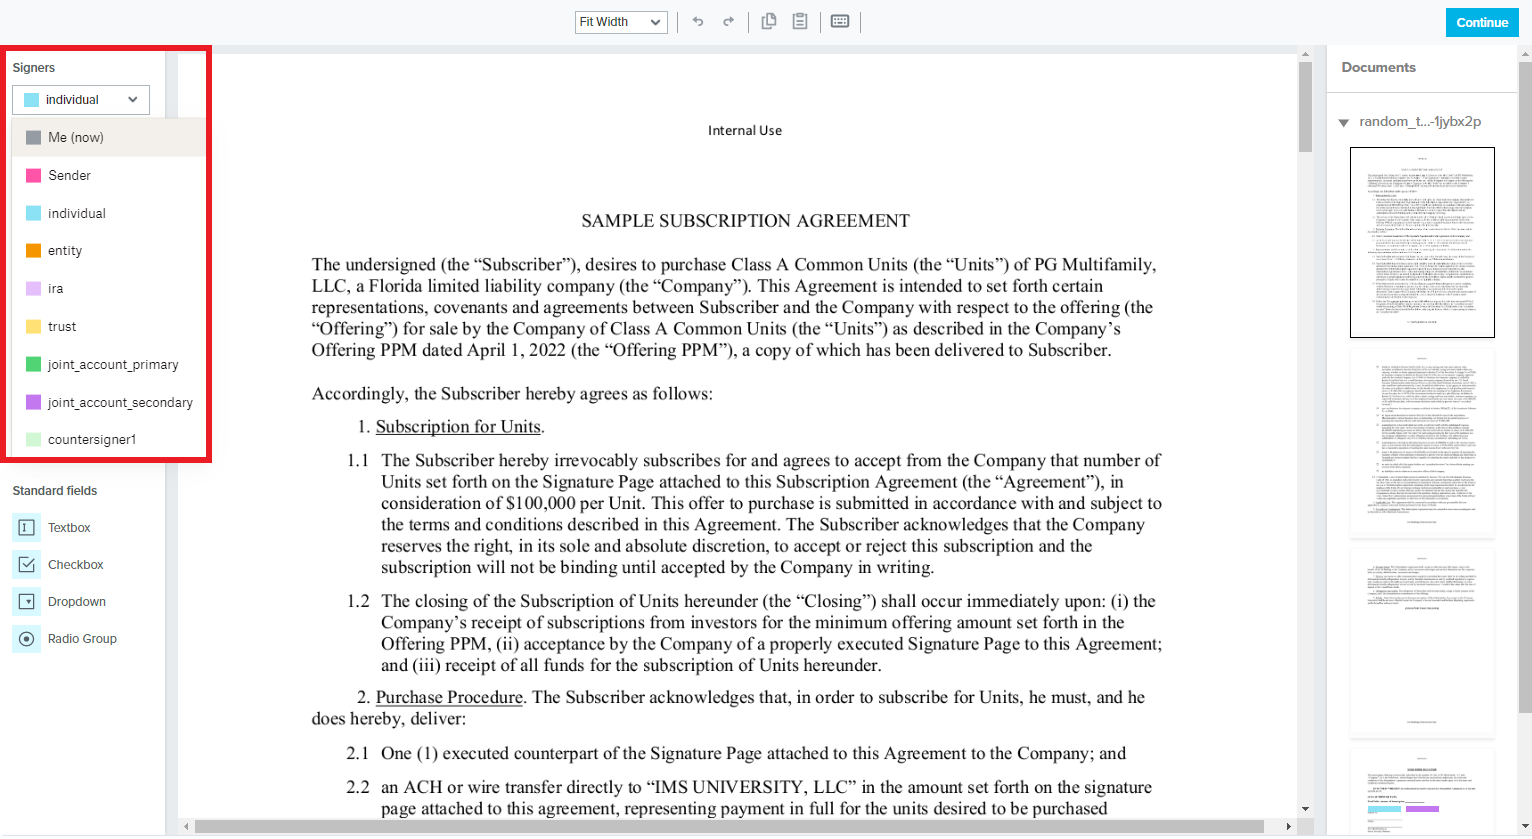Choose individual from signer list

pyautogui.click(x=108, y=213)
